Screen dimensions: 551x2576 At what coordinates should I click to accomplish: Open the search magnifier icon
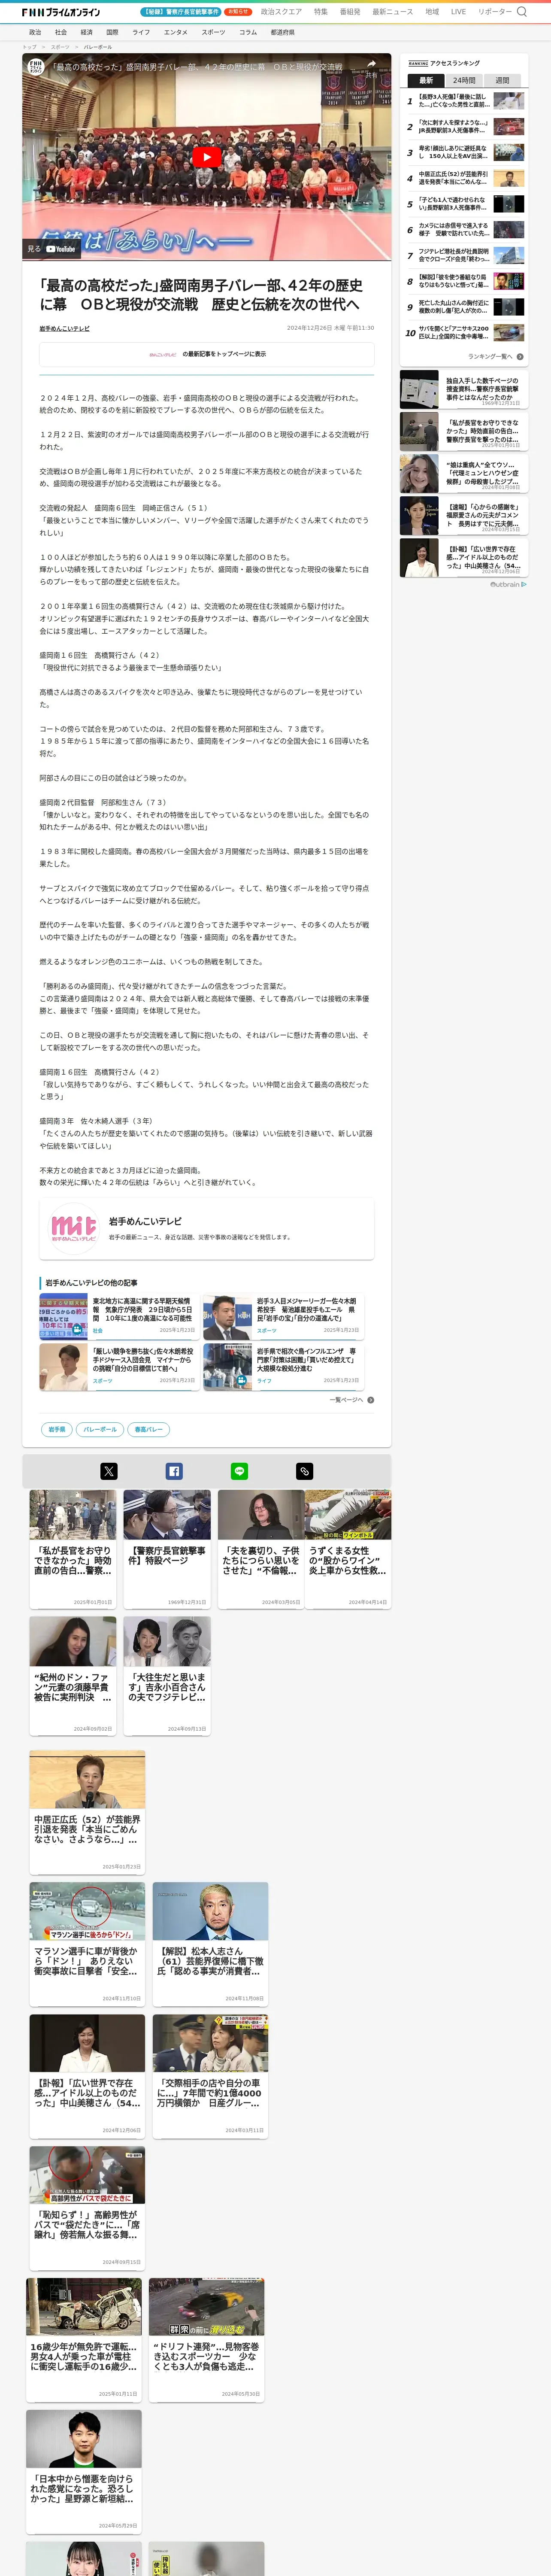[x=521, y=12]
